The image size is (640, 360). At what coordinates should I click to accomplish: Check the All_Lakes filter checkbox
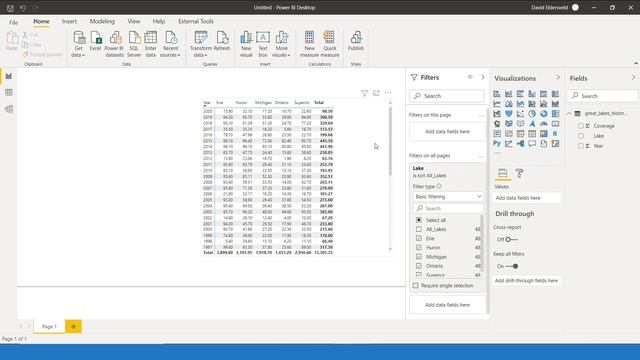click(419, 229)
